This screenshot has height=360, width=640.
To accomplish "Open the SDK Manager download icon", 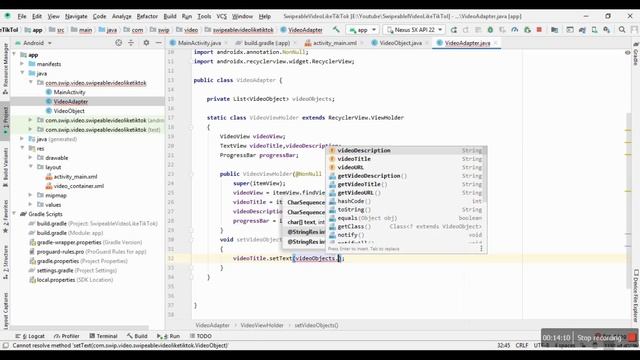I will point(607,30).
